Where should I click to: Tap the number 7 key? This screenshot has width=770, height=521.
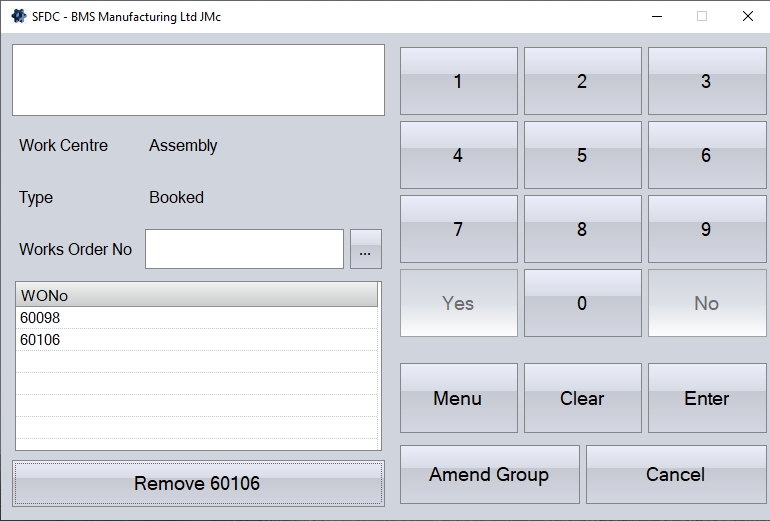[x=458, y=229]
